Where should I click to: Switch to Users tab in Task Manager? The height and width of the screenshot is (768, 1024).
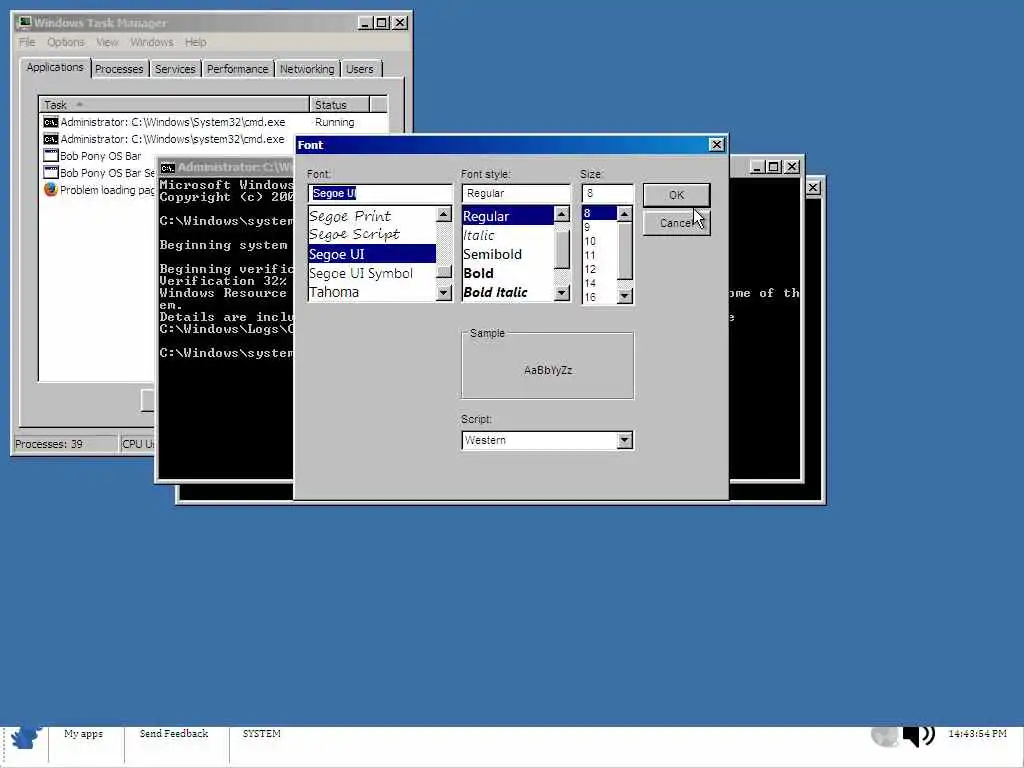point(360,69)
